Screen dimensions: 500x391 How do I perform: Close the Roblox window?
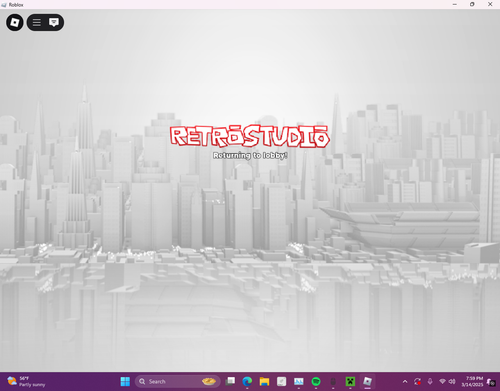490,4
